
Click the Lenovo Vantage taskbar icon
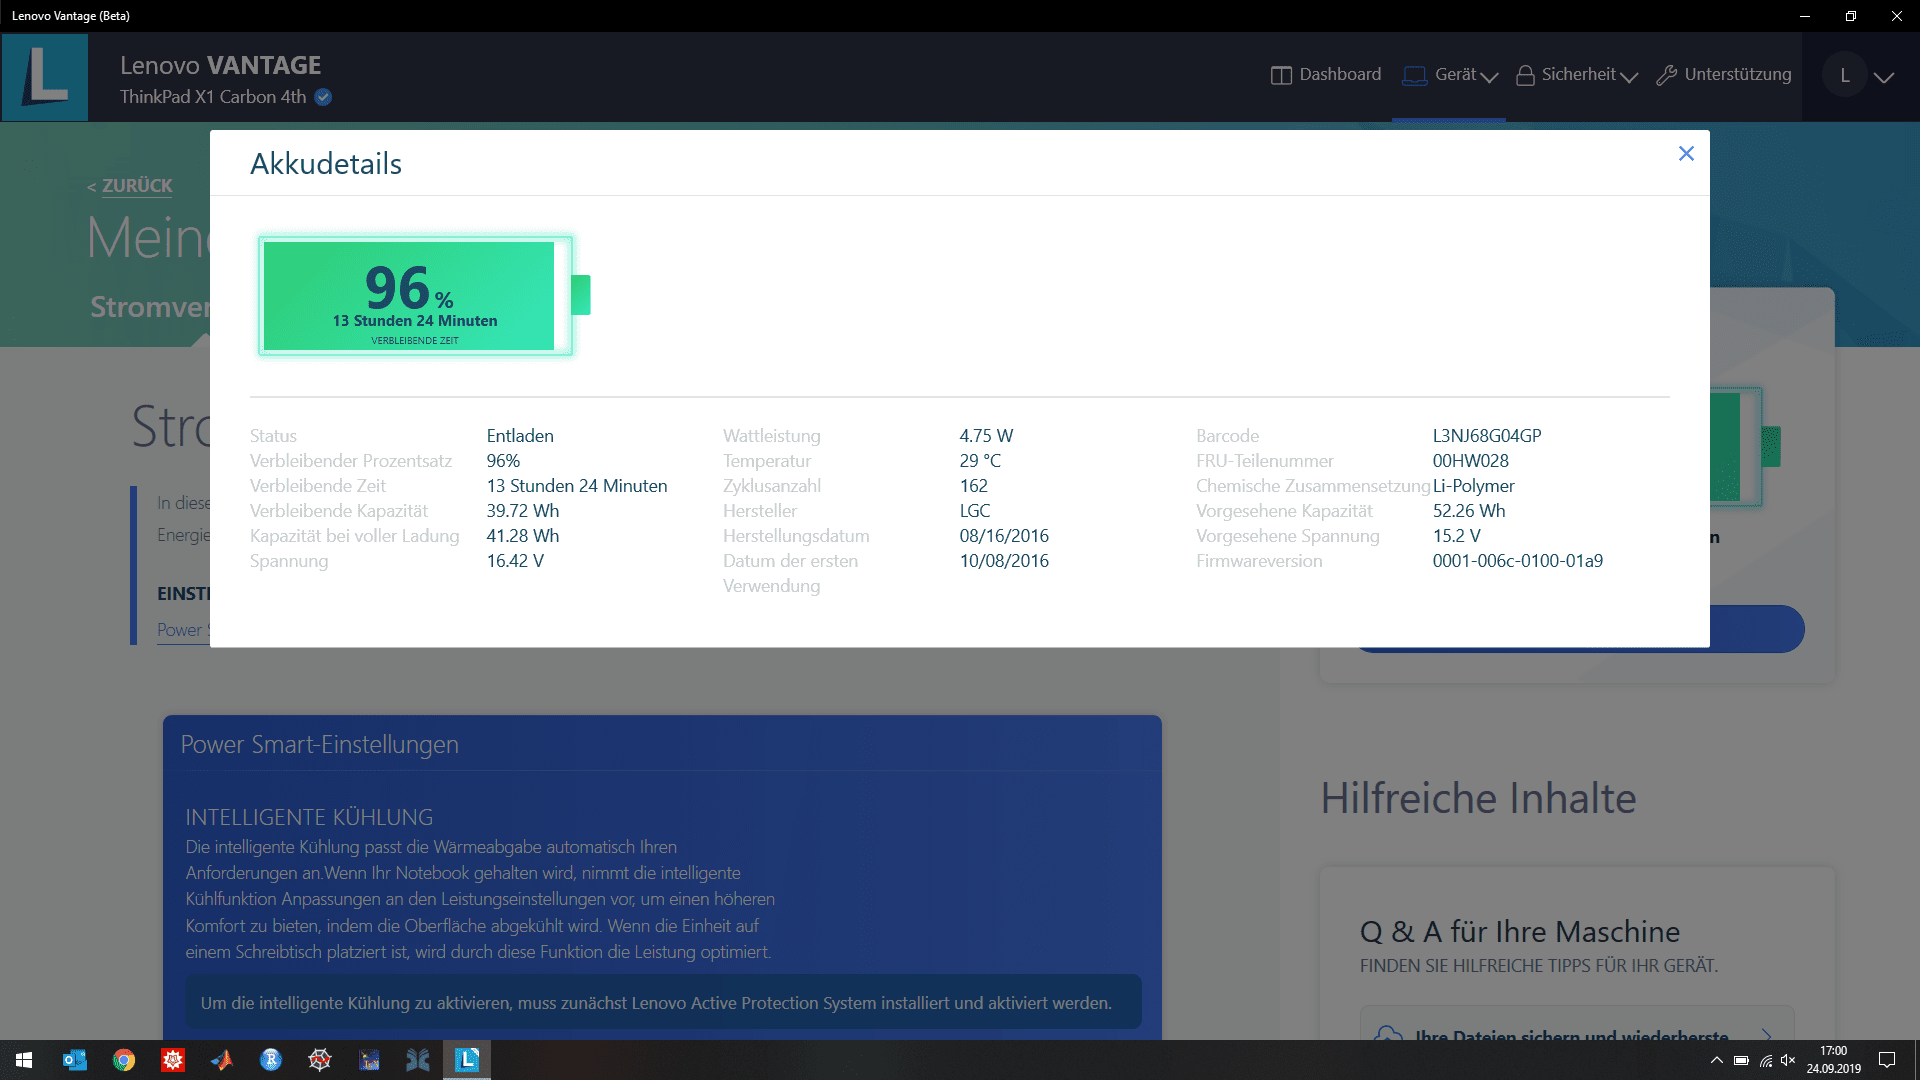(x=467, y=1060)
